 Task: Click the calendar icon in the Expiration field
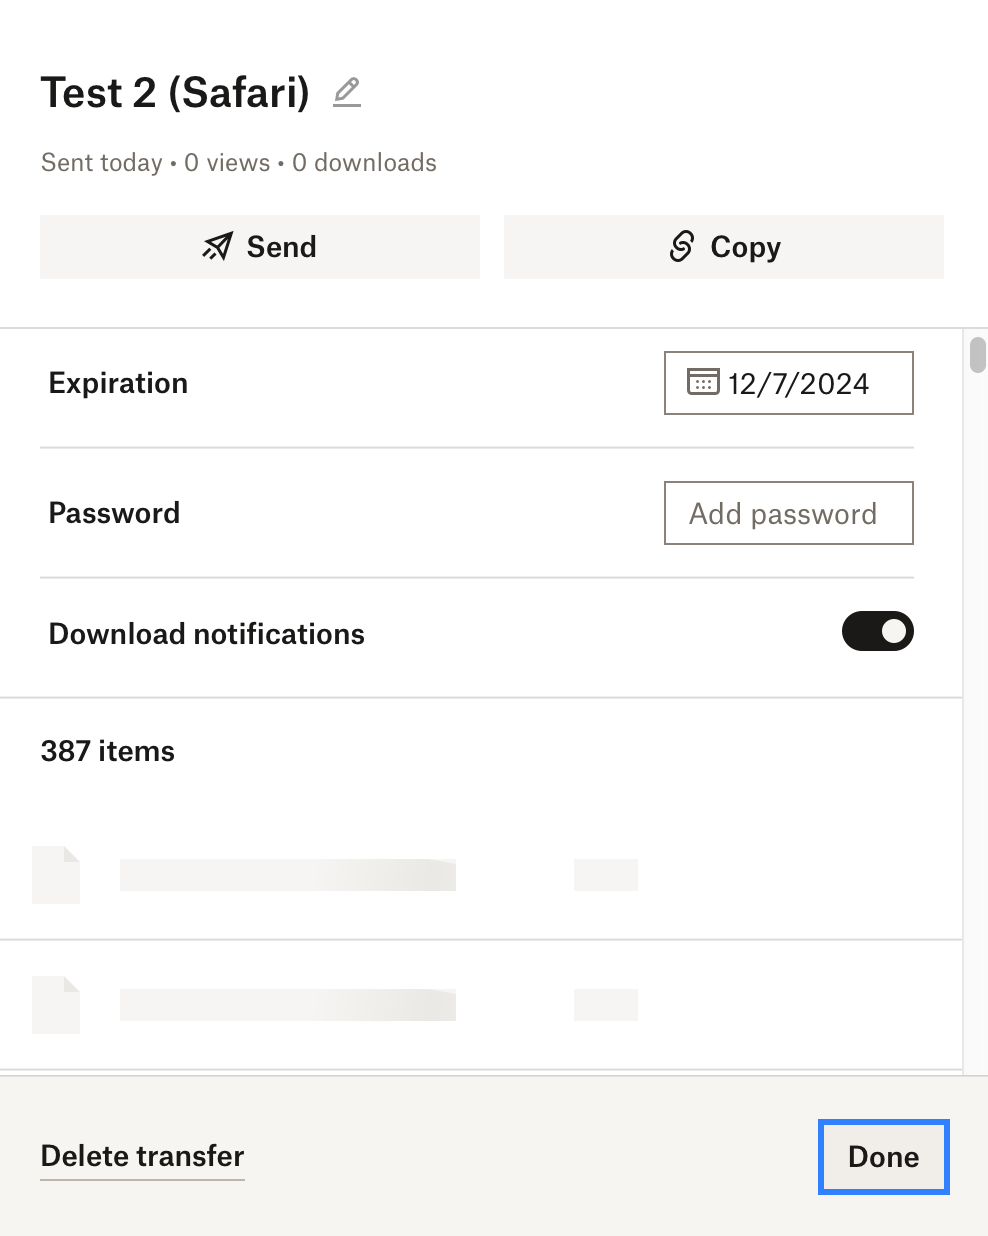pos(702,382)
